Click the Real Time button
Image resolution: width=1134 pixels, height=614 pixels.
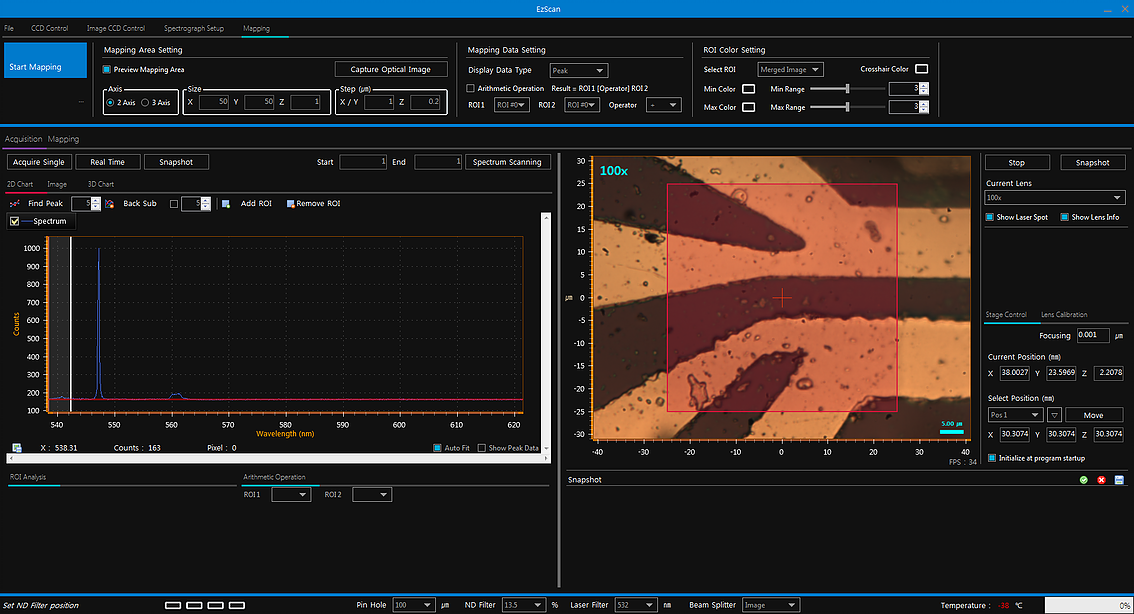(x=107, y=162)
